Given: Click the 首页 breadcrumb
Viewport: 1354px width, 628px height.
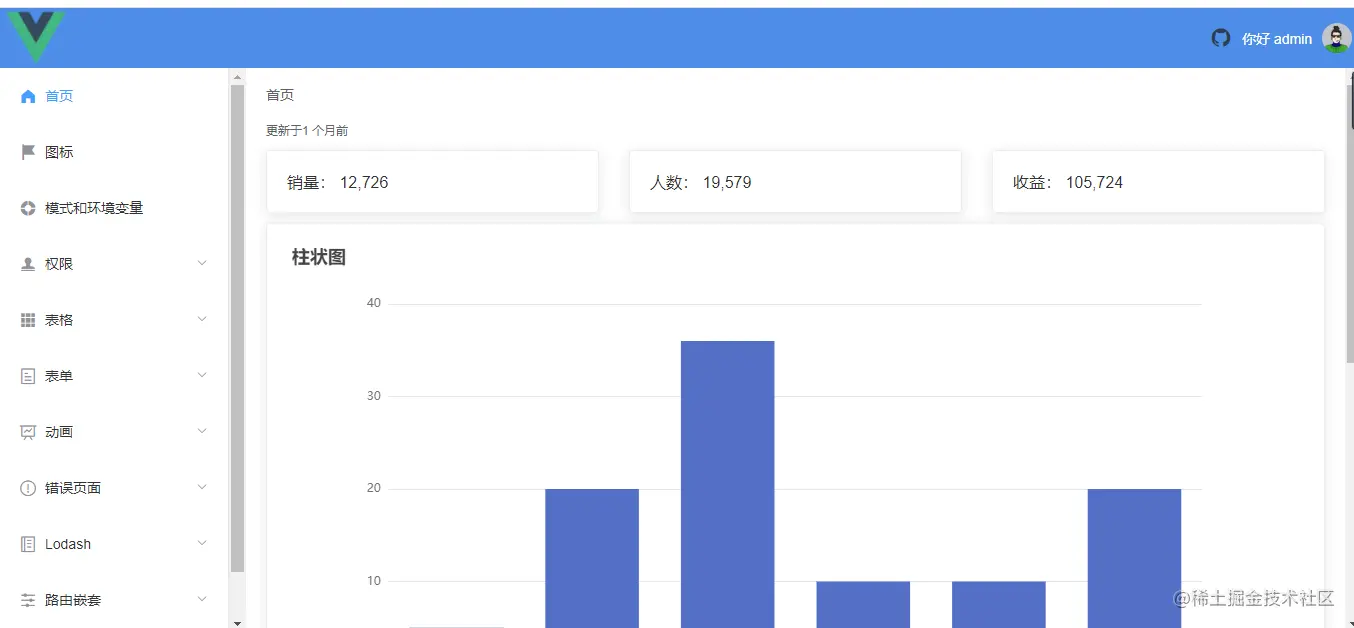Looking at the screenshot, I should (280, 95).
